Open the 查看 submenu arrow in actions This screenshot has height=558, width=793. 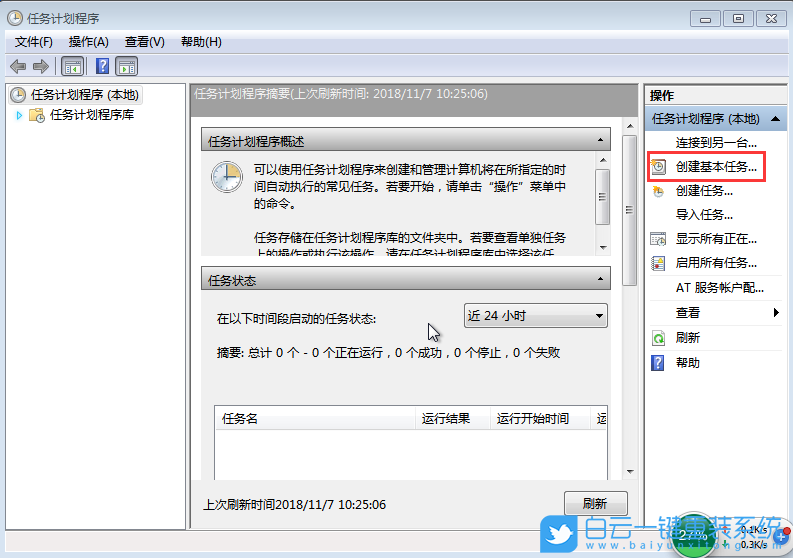point(776,313)
